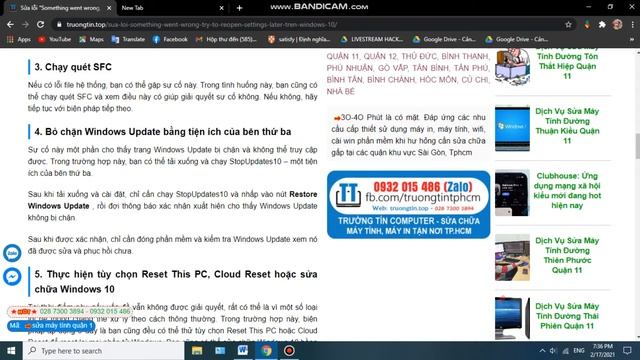Close the New Tab tab
The width and height of the screenshot is (640, 360).
tap(221, 8)
